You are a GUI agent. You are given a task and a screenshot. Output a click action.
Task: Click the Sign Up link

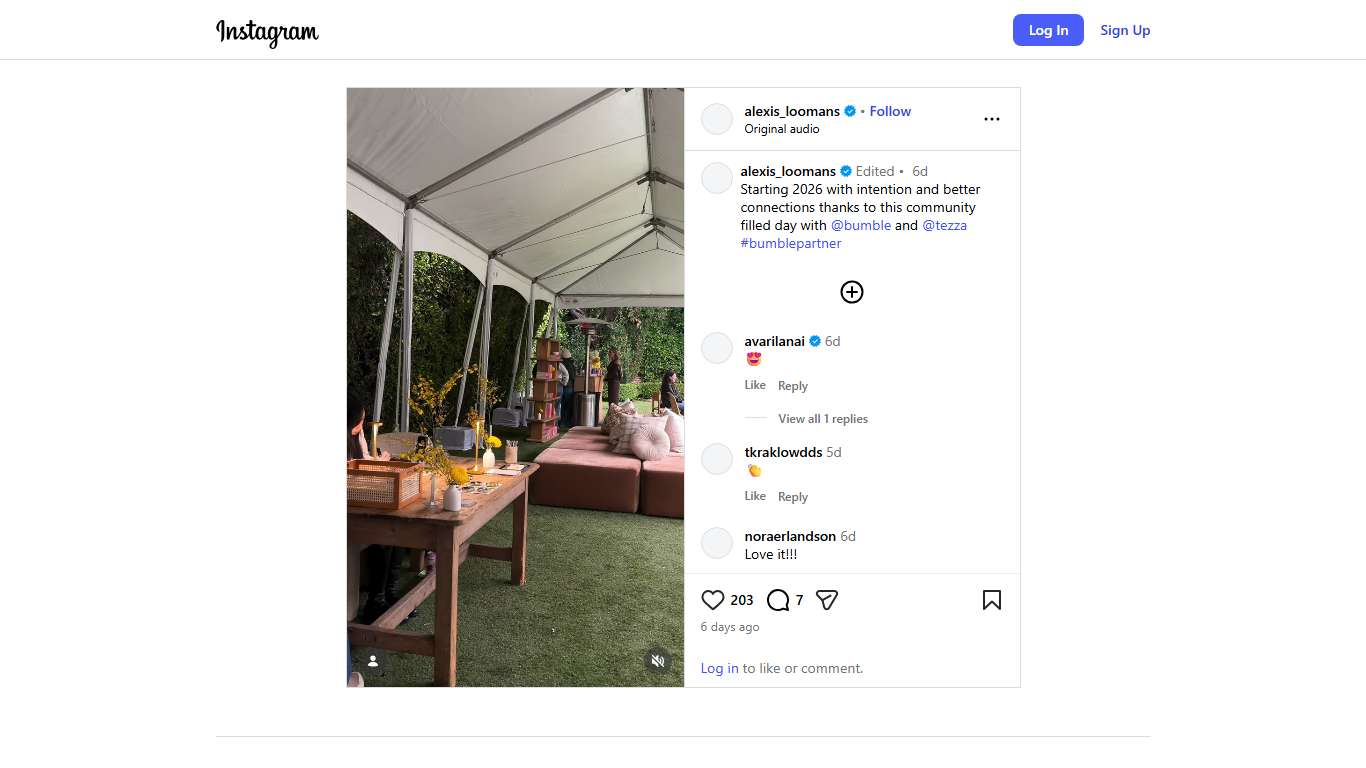click(1125, 30)
